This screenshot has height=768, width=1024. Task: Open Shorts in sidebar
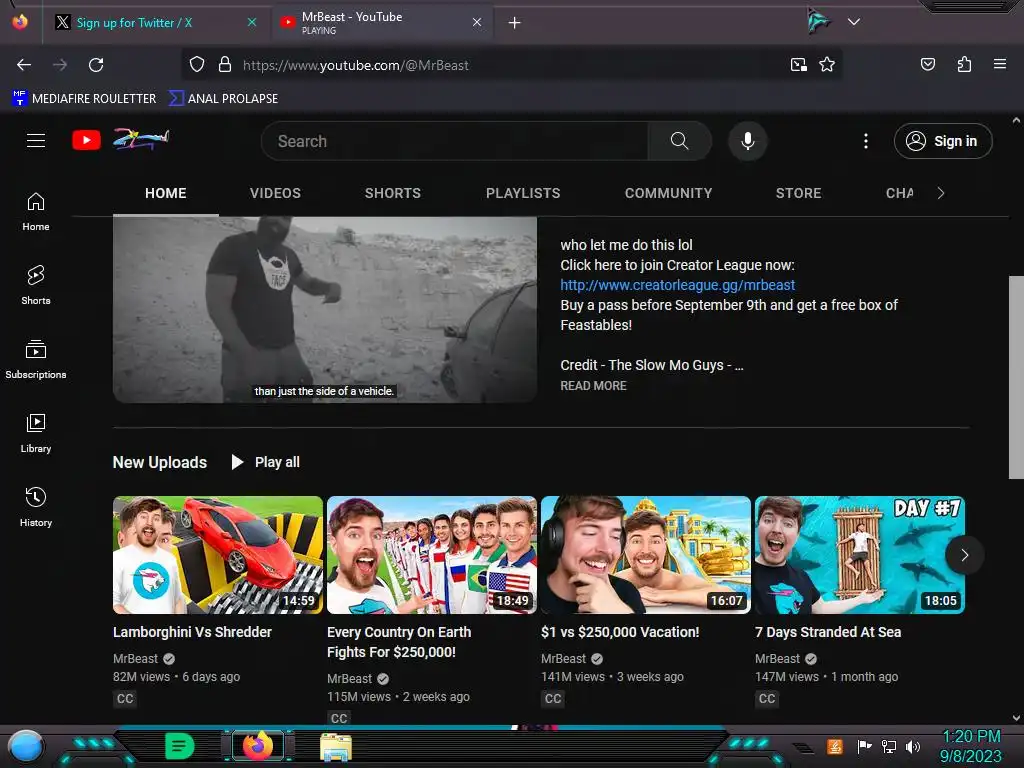pos(36,285)
